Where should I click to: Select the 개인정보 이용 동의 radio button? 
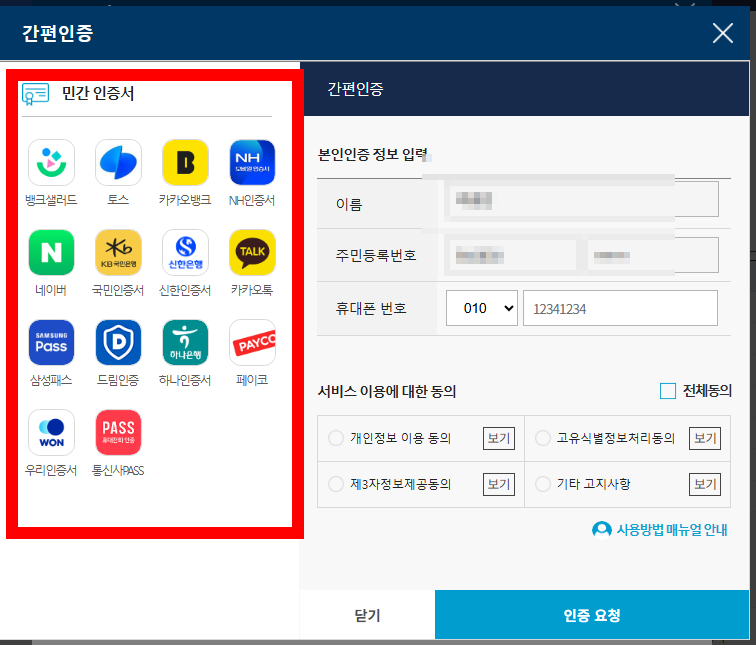tap(336, 438)
